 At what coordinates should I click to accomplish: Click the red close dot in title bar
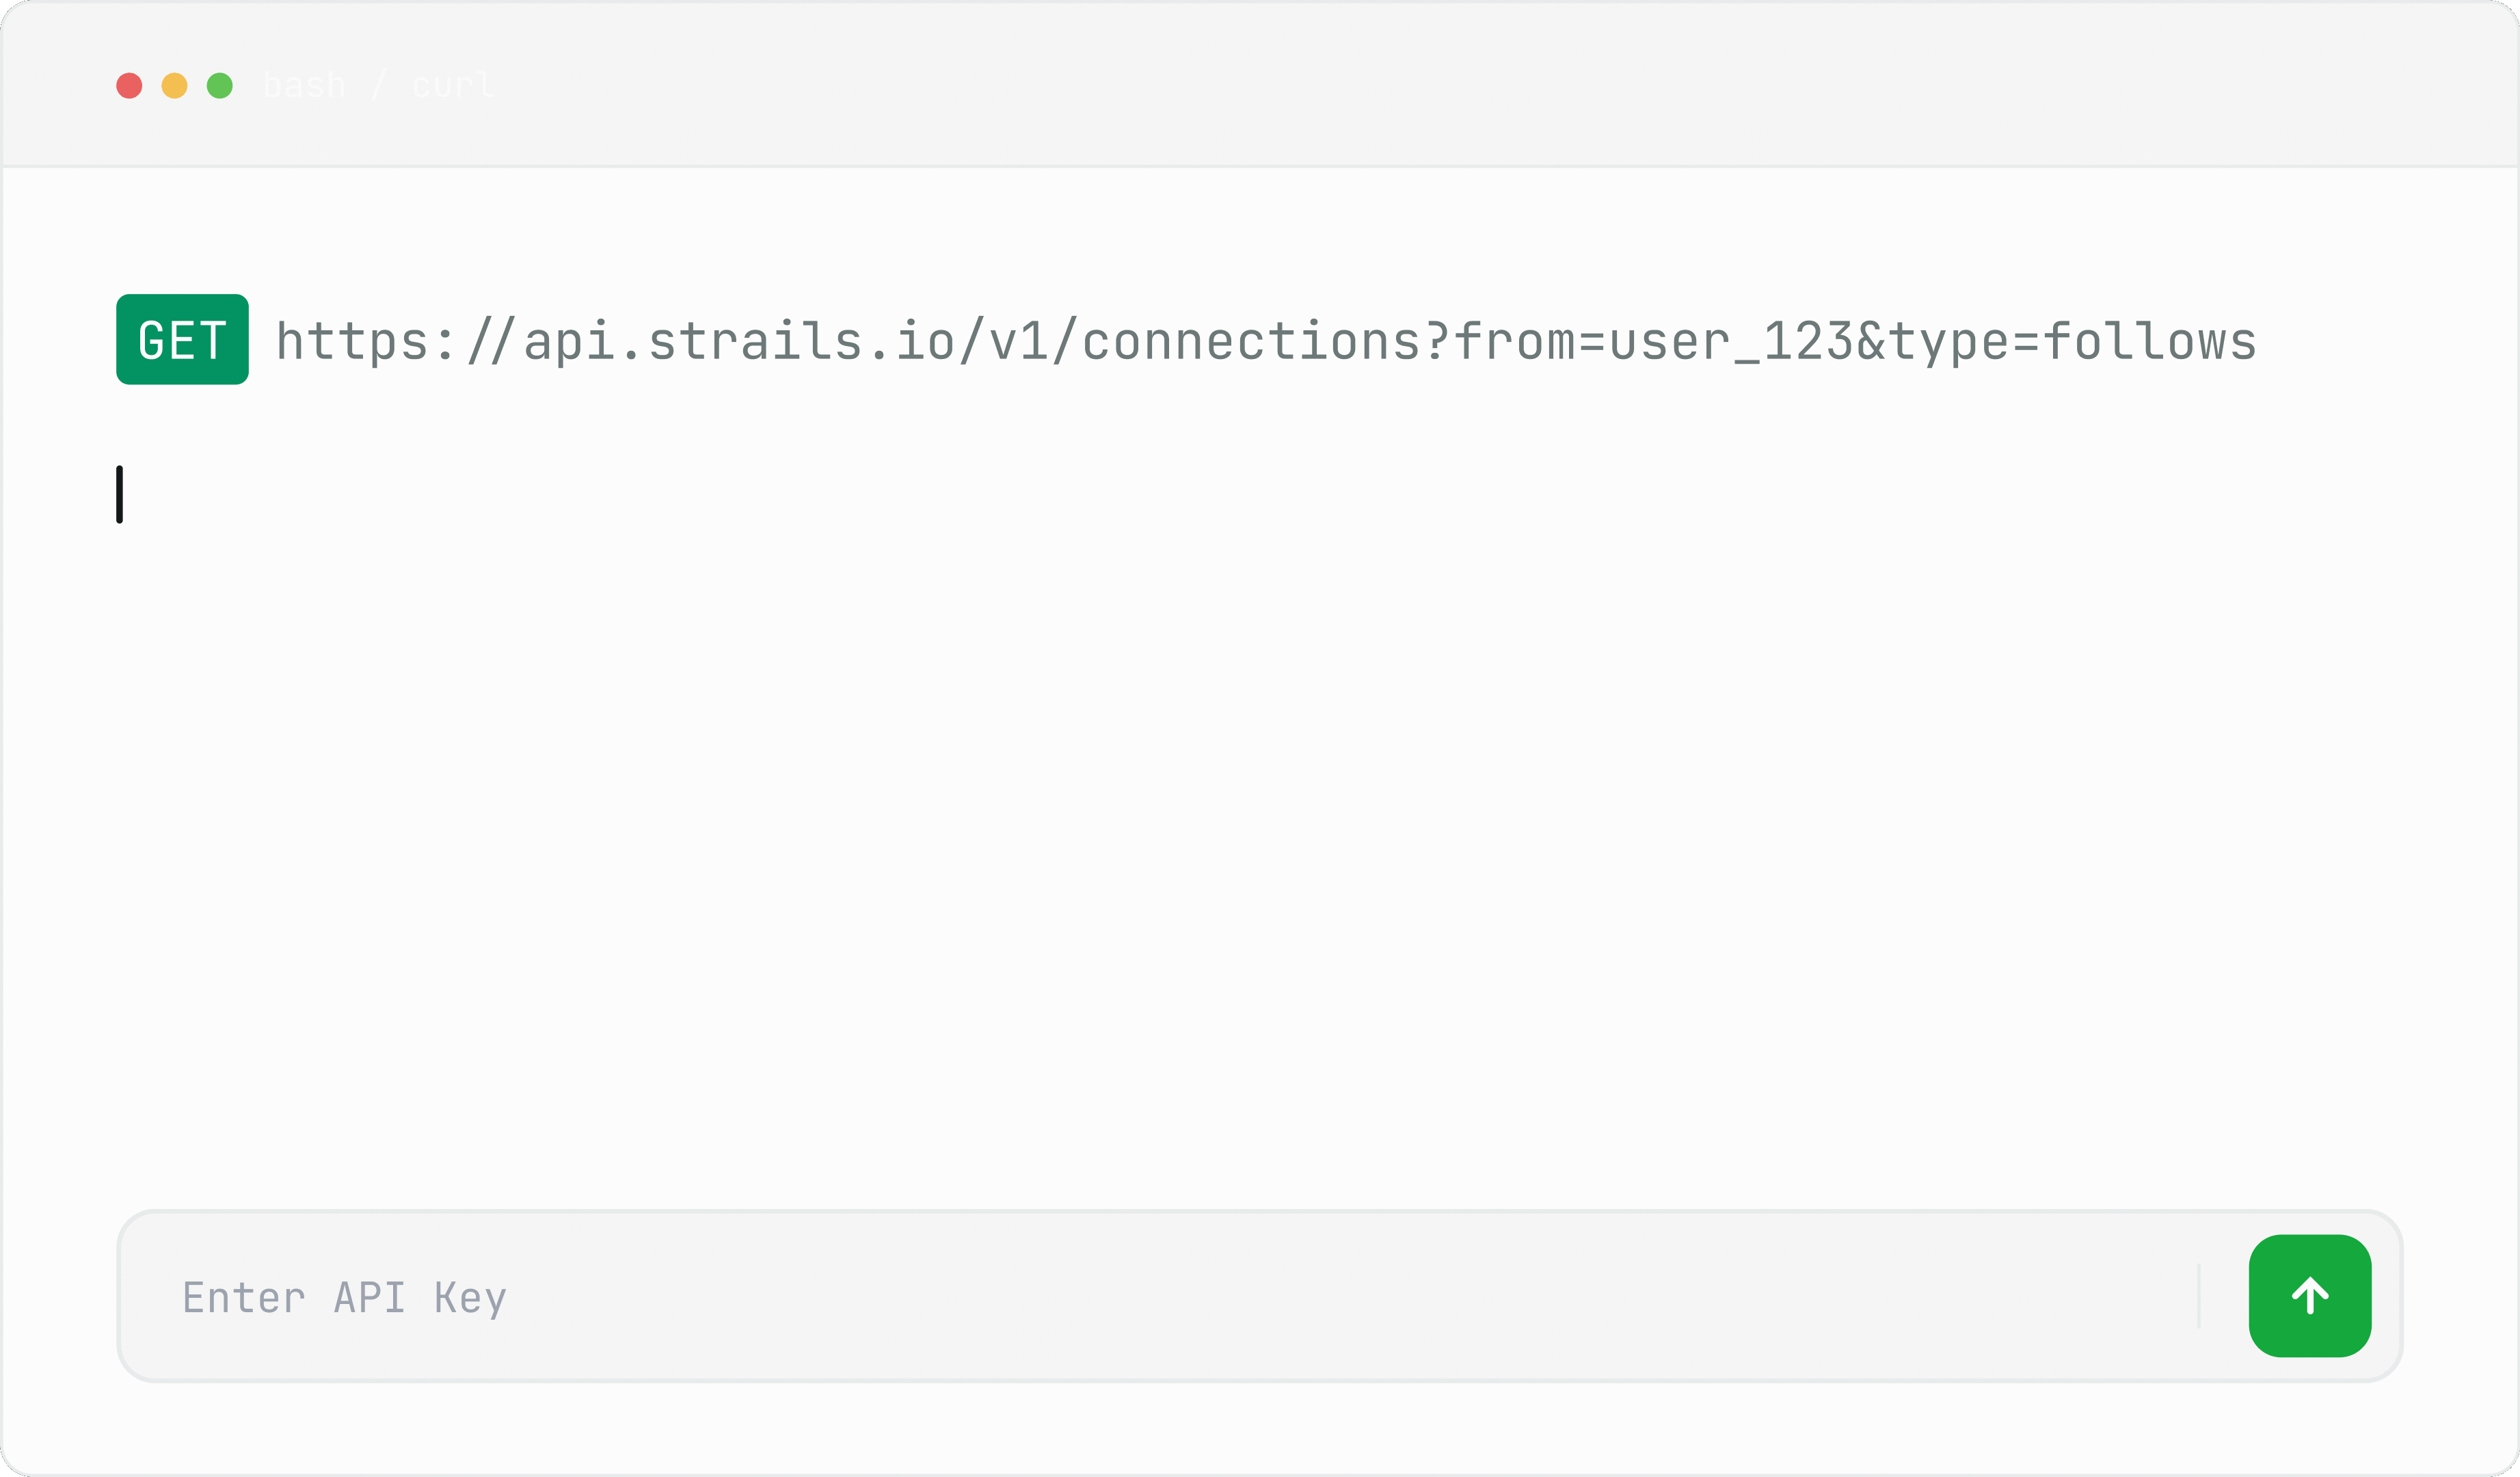pyautogui.click(x=129, y=86)
